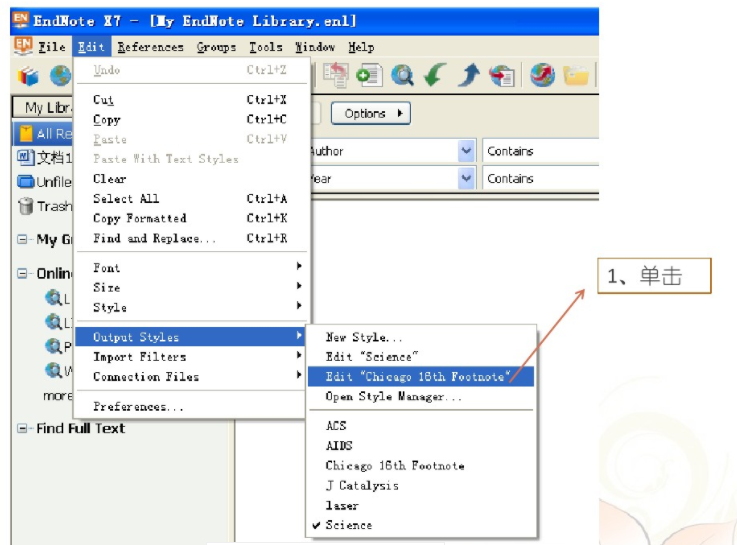The height and width of the screenshot is (545, 737).
Task: Select the laser output style
Action: coord(421,506)
